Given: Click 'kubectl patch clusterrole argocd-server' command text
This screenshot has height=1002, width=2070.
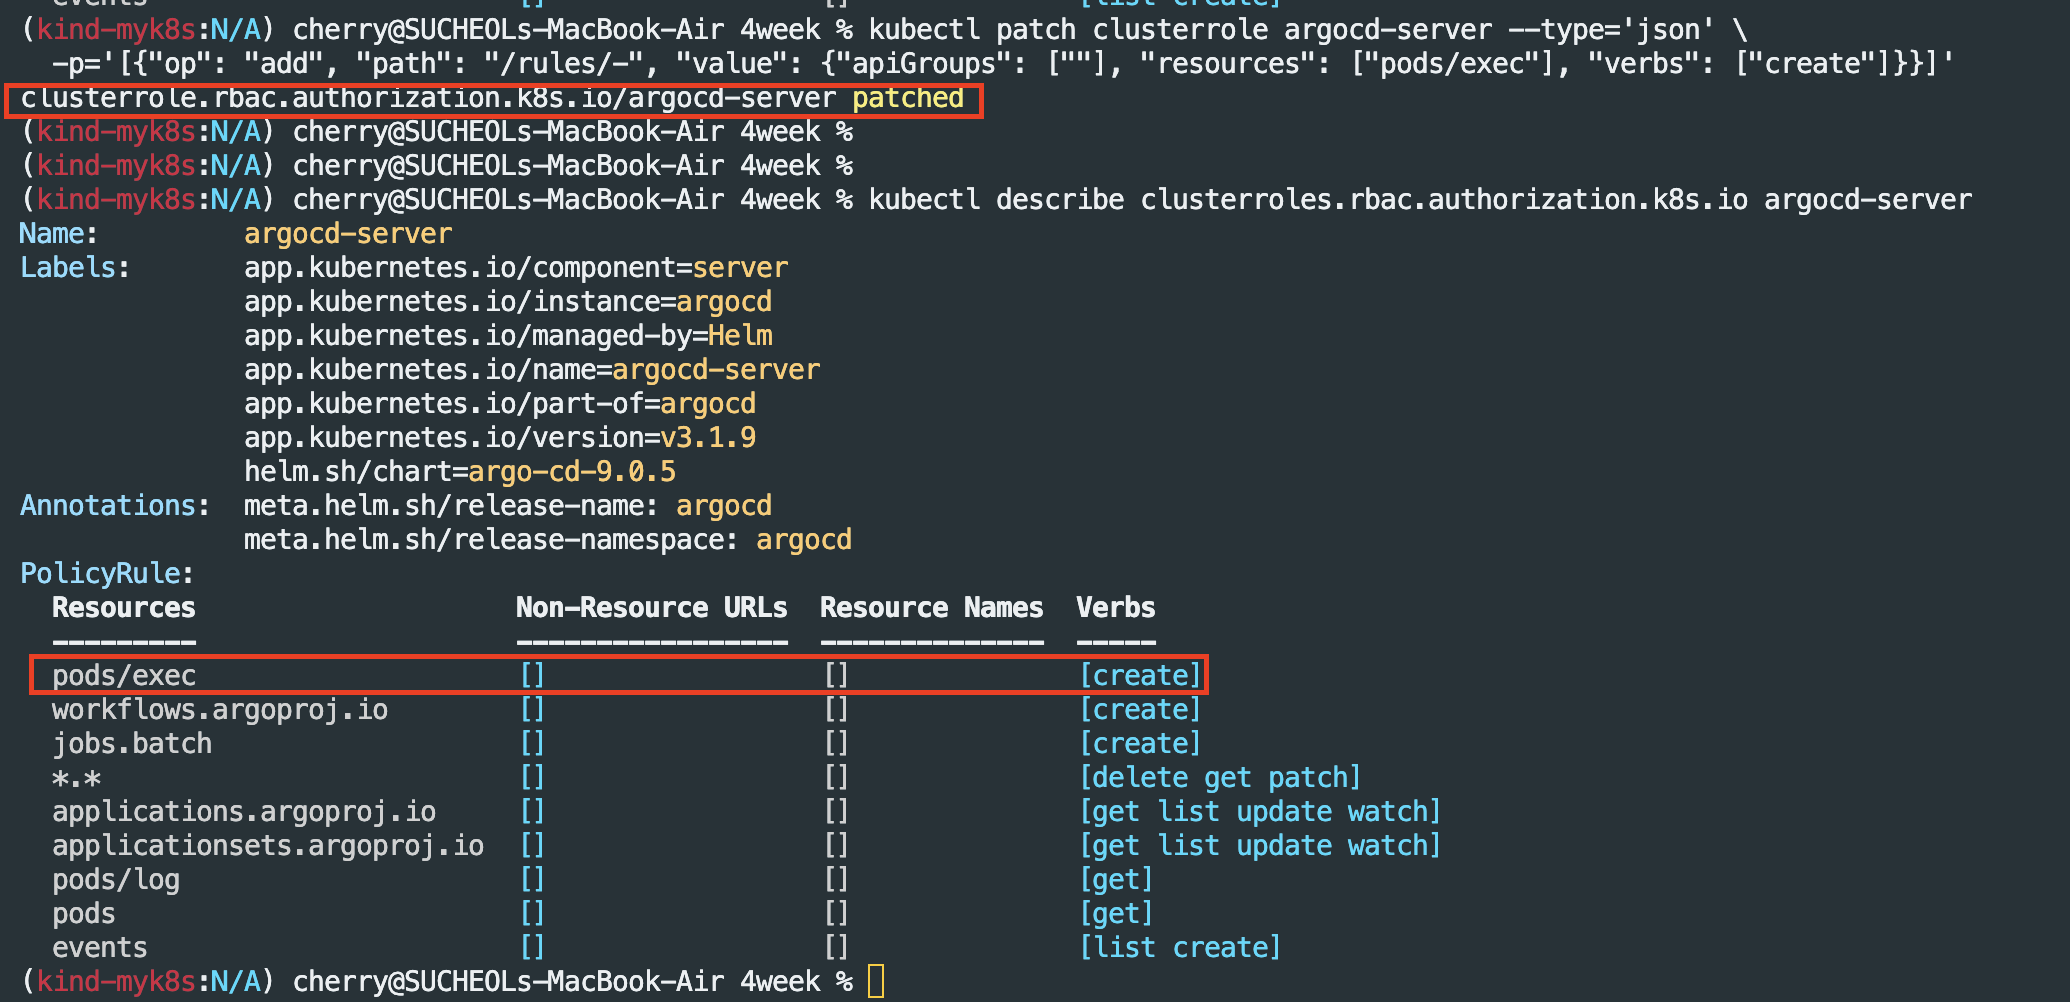Looking at the screenshot, I should click(1180, 30).
